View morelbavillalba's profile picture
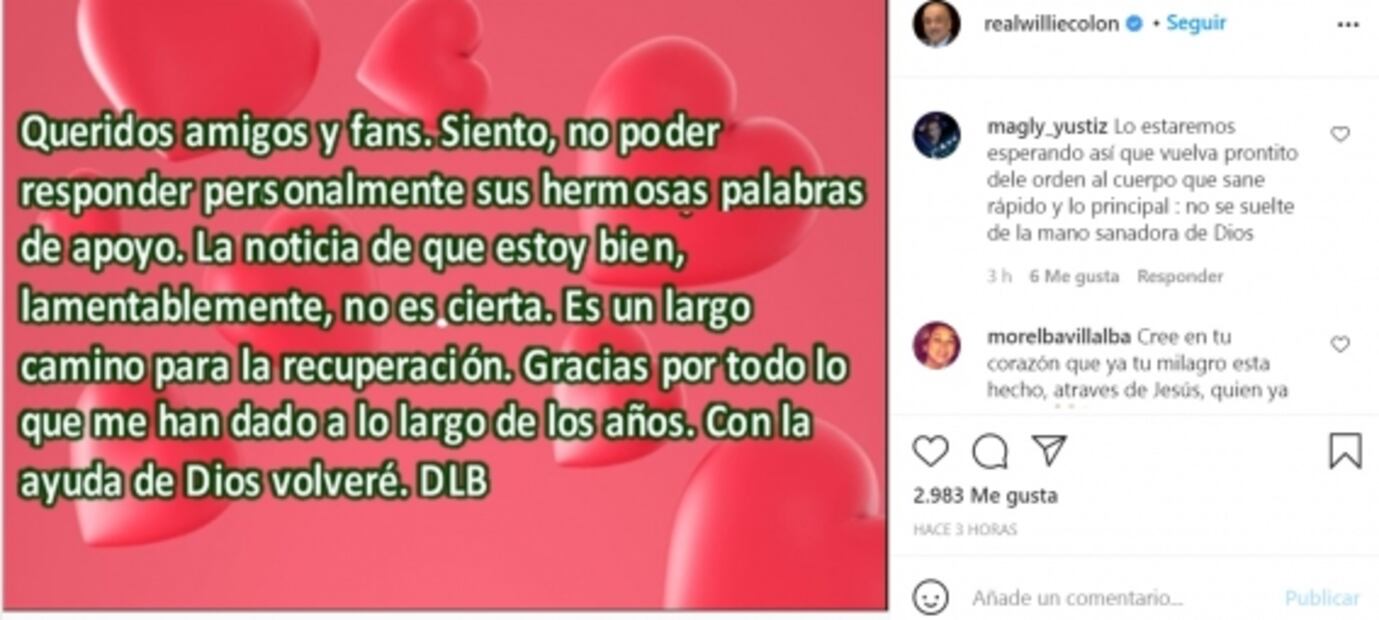Viewport: 1379px width, 620px height. (x=937, y=345)
